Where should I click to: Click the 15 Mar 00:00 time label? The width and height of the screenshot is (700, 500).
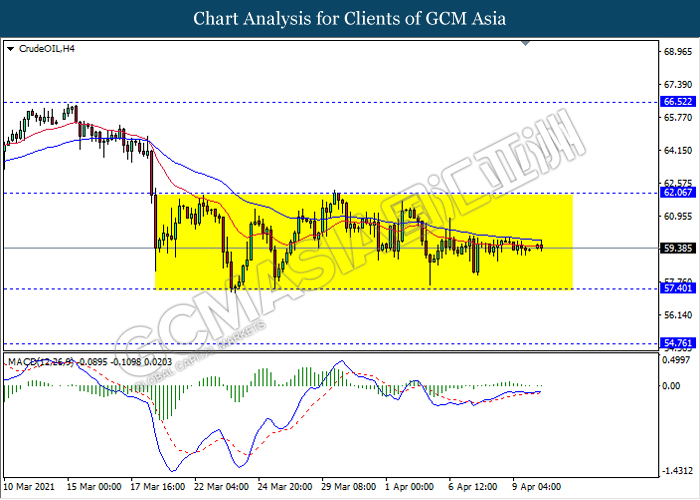[94, 486]
